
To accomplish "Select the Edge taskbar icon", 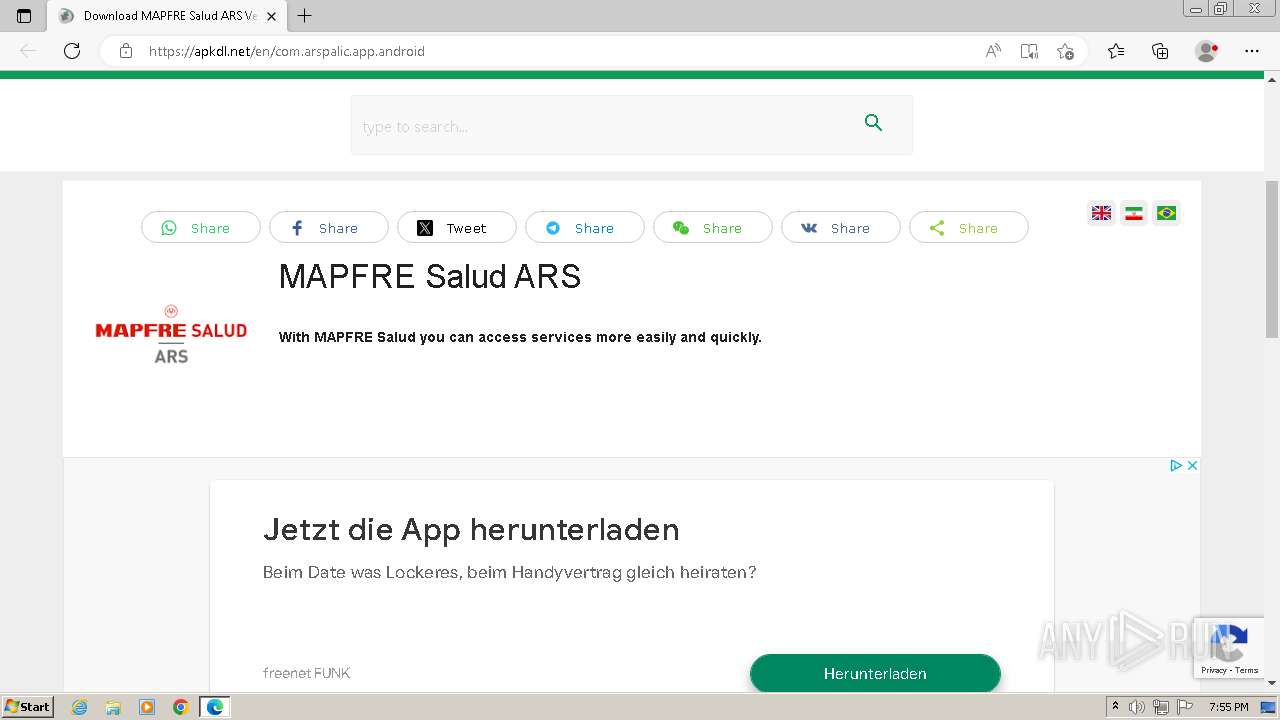I will coord(215,707).
